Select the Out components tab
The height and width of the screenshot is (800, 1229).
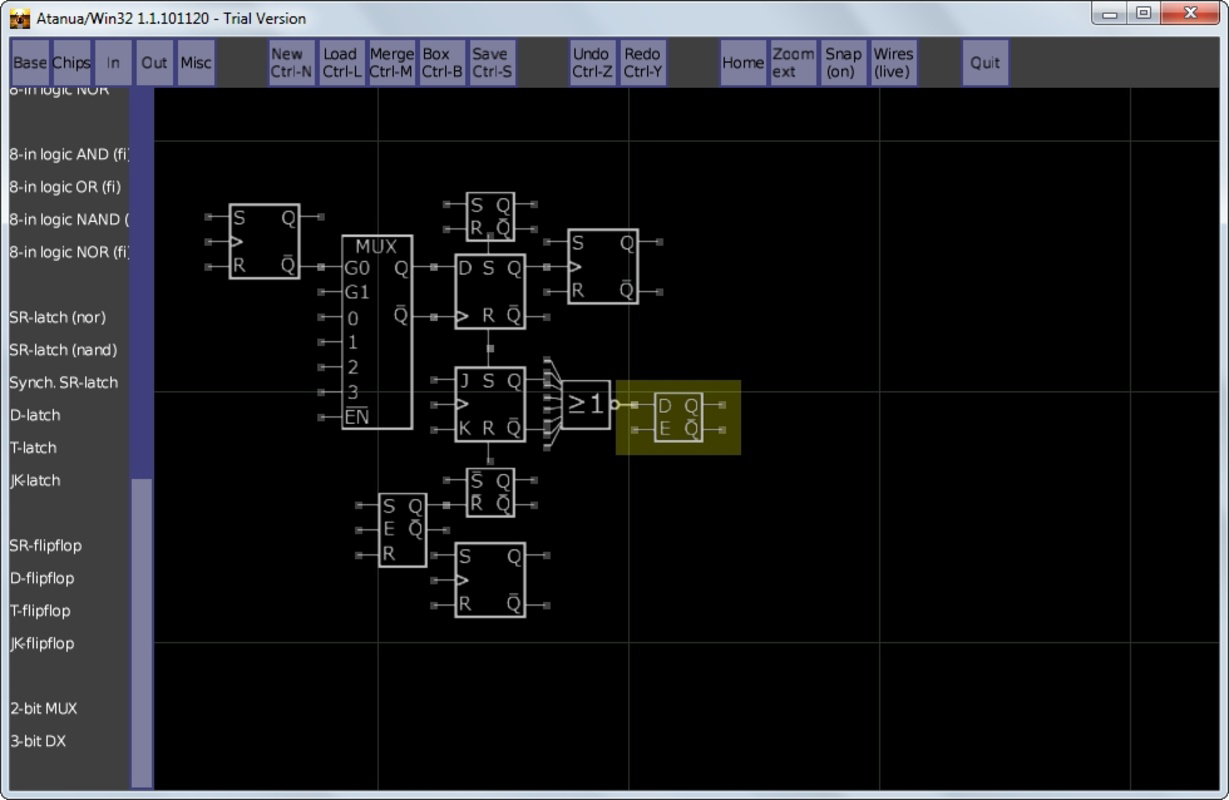[x=154, y=63]
